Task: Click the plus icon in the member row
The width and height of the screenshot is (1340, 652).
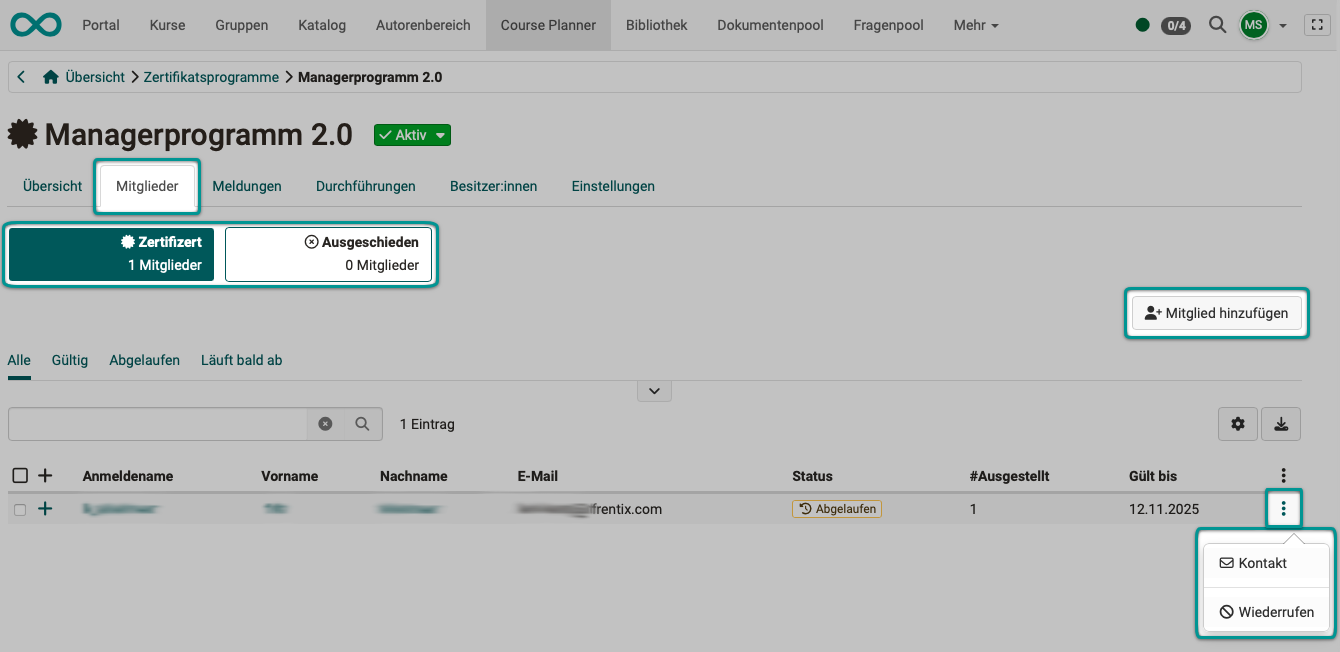Action: click(x=44, y=508)
